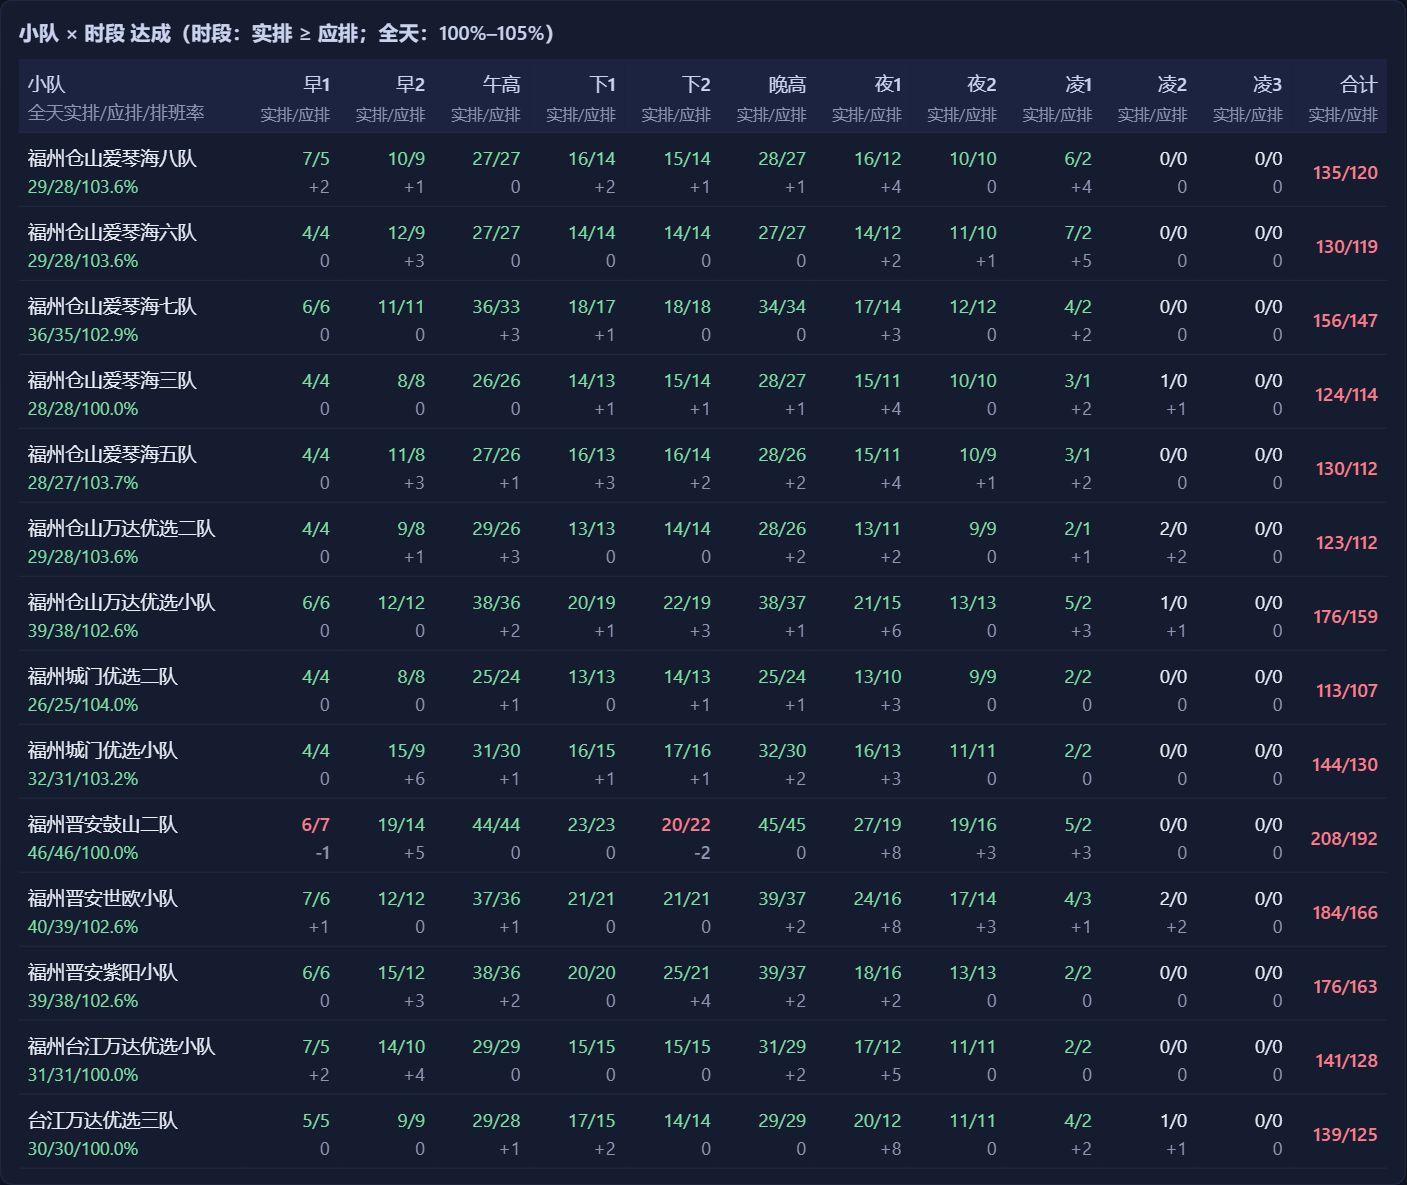Viewport: 1407px width, 1185px height.
Task: Select team name 福州仓山爱琴海三队
Action: pyautogui.click(x=112, y=380)
